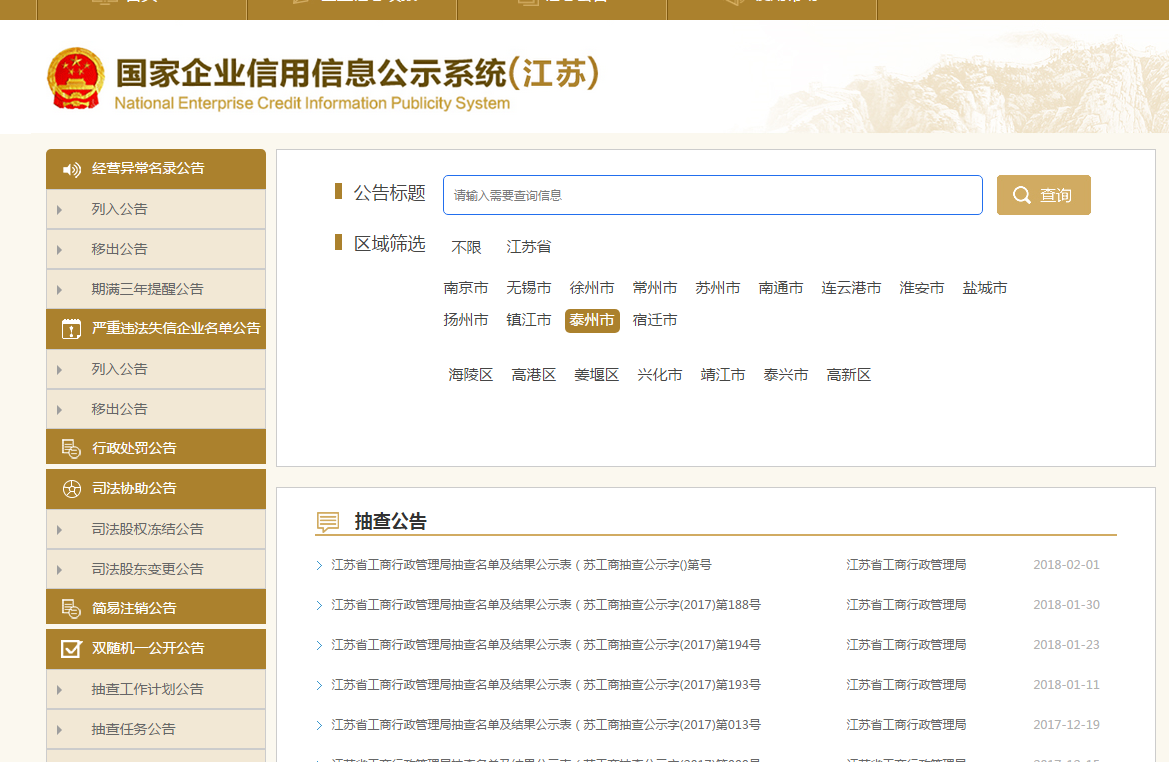Click circular icon beside 司法协助公告
Viewport: 1169px width, 762px height.
[x=72, y=489]
